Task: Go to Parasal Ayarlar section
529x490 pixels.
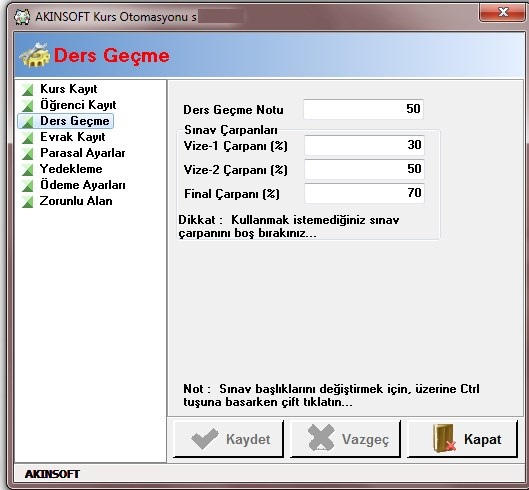Action: point(83,153)
